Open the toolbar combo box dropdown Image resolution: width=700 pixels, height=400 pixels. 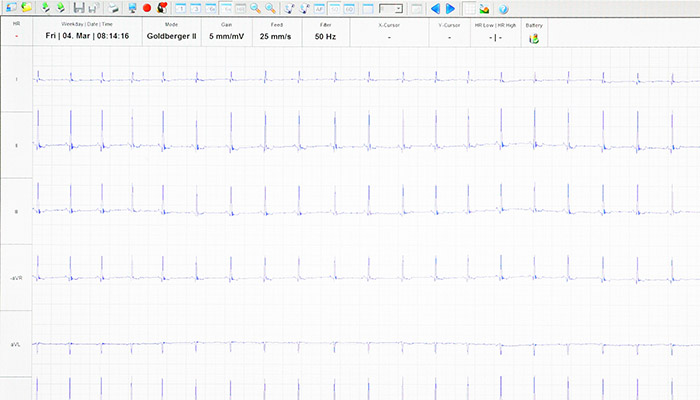coord(398,8)
